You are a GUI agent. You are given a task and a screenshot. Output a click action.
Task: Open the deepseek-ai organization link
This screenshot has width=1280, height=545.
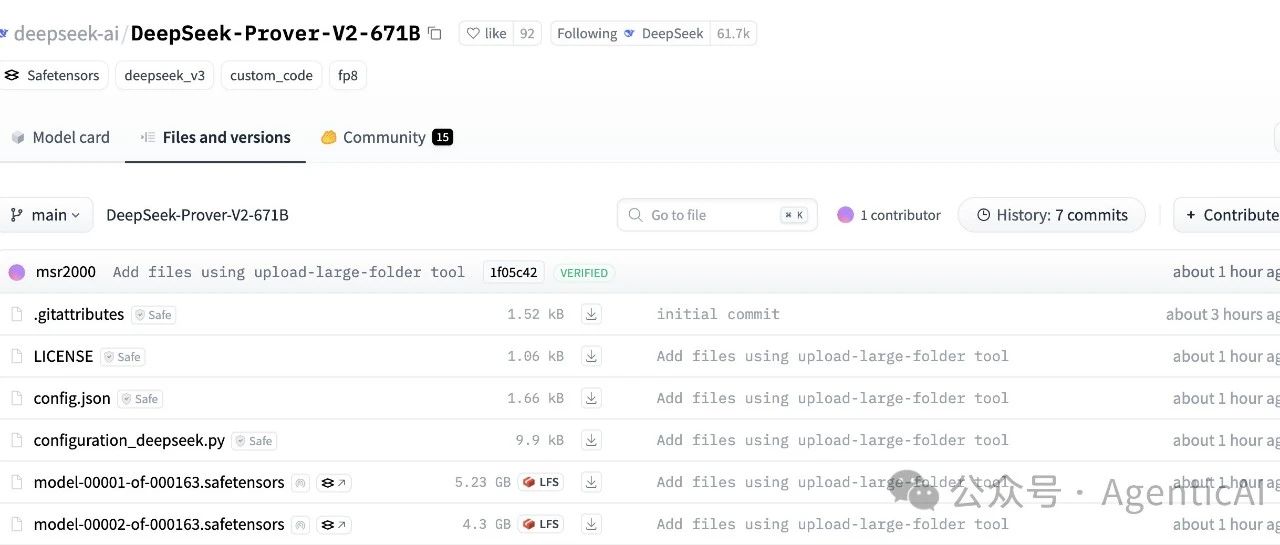pyautogui.click(x=65, y=33)
